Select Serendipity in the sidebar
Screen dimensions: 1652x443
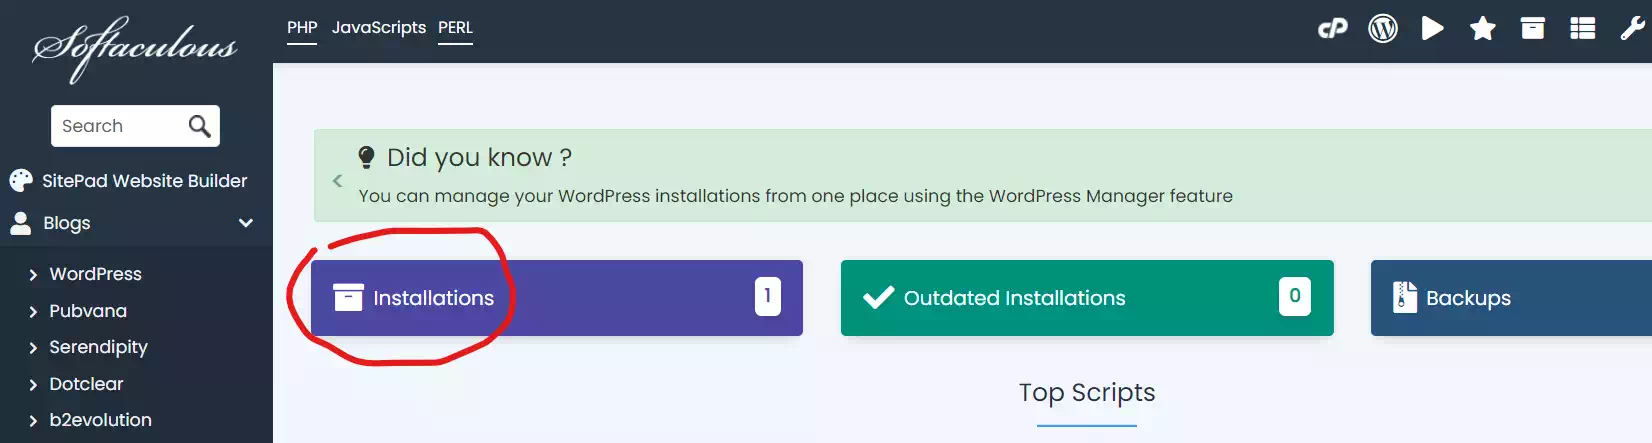point(99,347)
